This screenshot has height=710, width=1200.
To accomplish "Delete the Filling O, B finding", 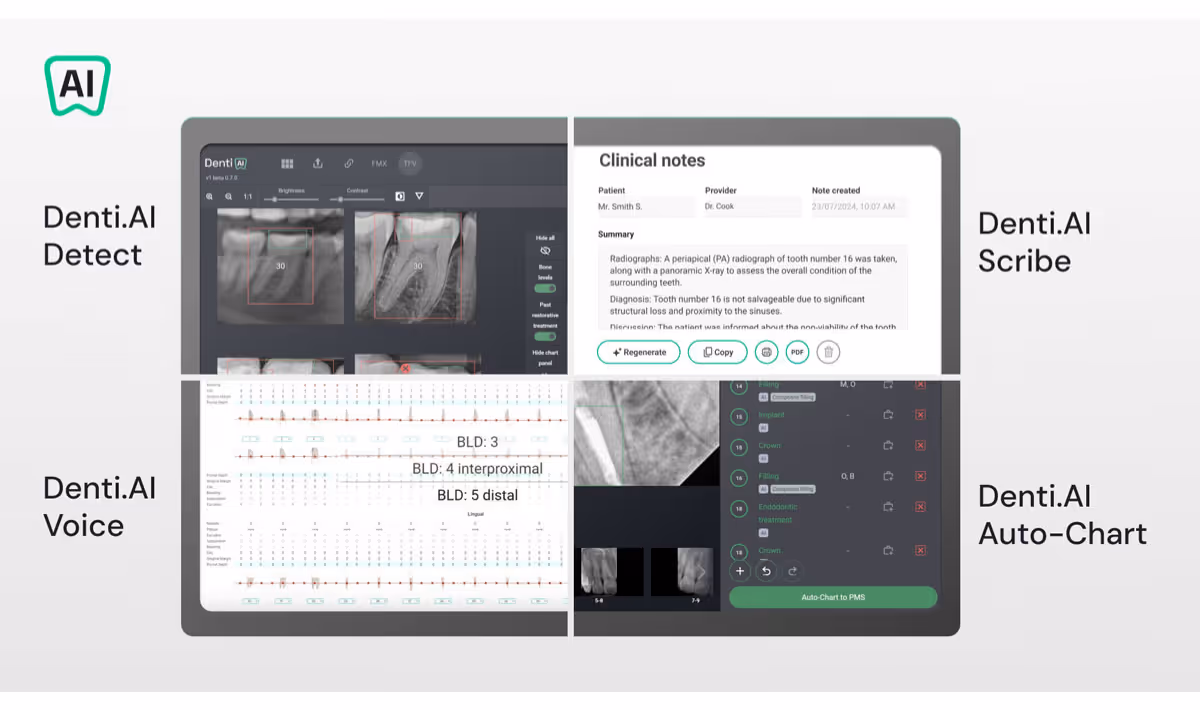I will [x=920, y=476].
